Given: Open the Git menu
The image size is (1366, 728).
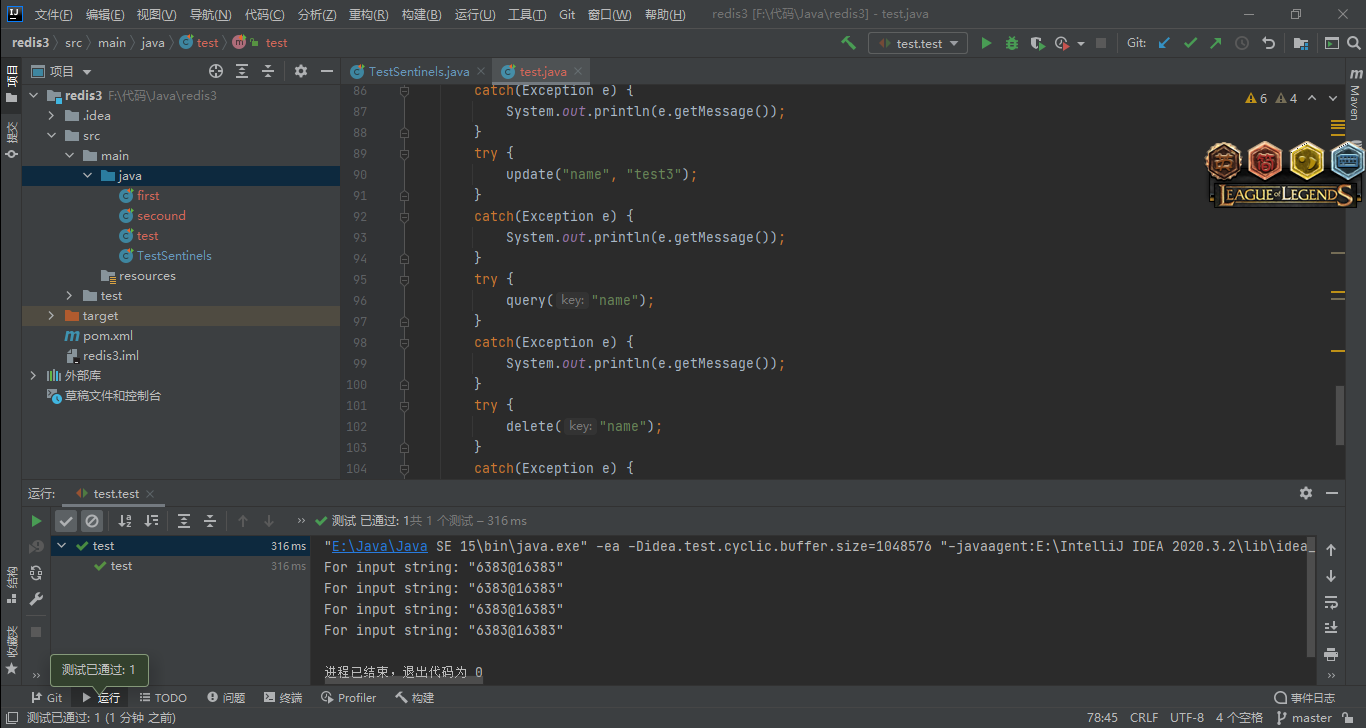Looking at the screenshot, I should [567, 15].
